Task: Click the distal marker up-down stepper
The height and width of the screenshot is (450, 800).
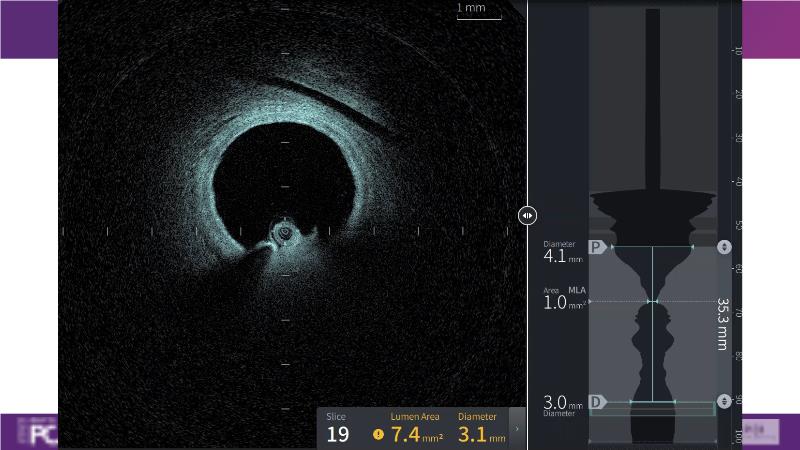Action: pyautogui.click(x=724, y=401)
